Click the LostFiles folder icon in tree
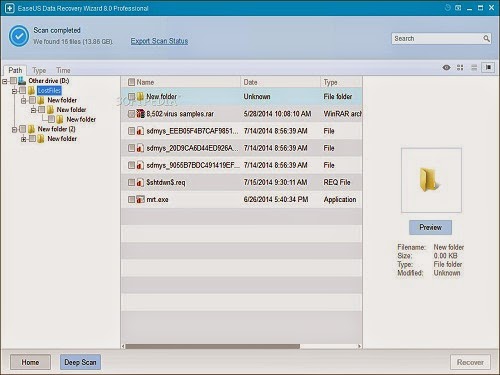The height and width of the screenshot is (375, 500). pyautogui.click(x=31, y=90)
